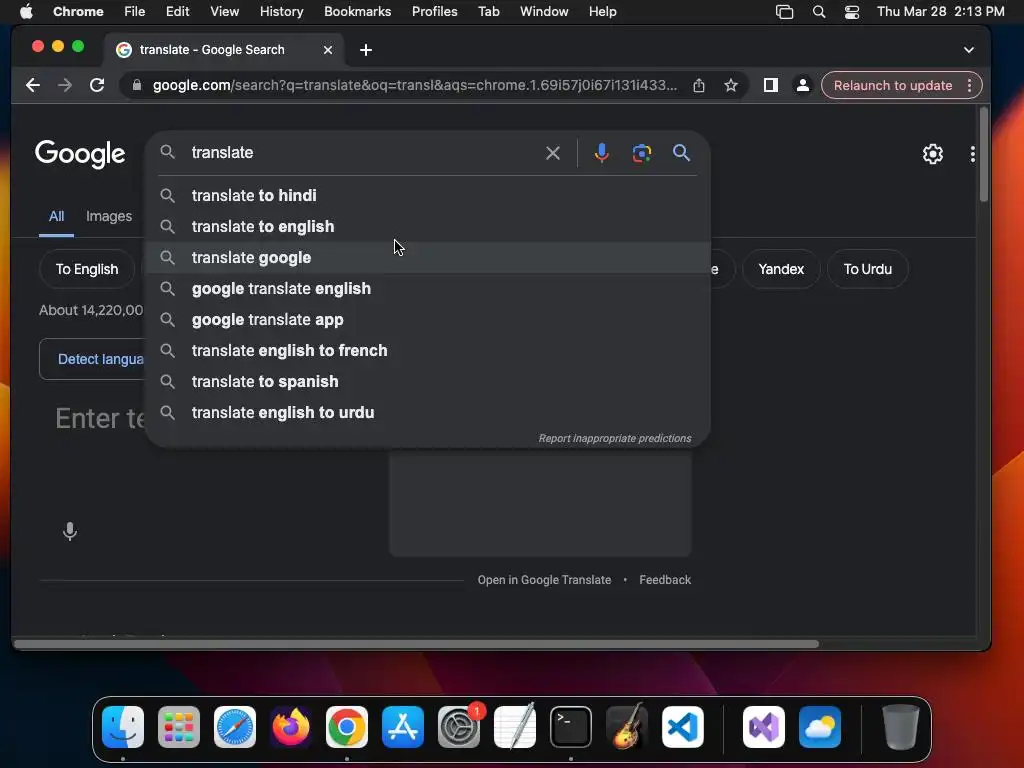Click Relaunch to update button
1024x768 pixels.
click(893, 86)
